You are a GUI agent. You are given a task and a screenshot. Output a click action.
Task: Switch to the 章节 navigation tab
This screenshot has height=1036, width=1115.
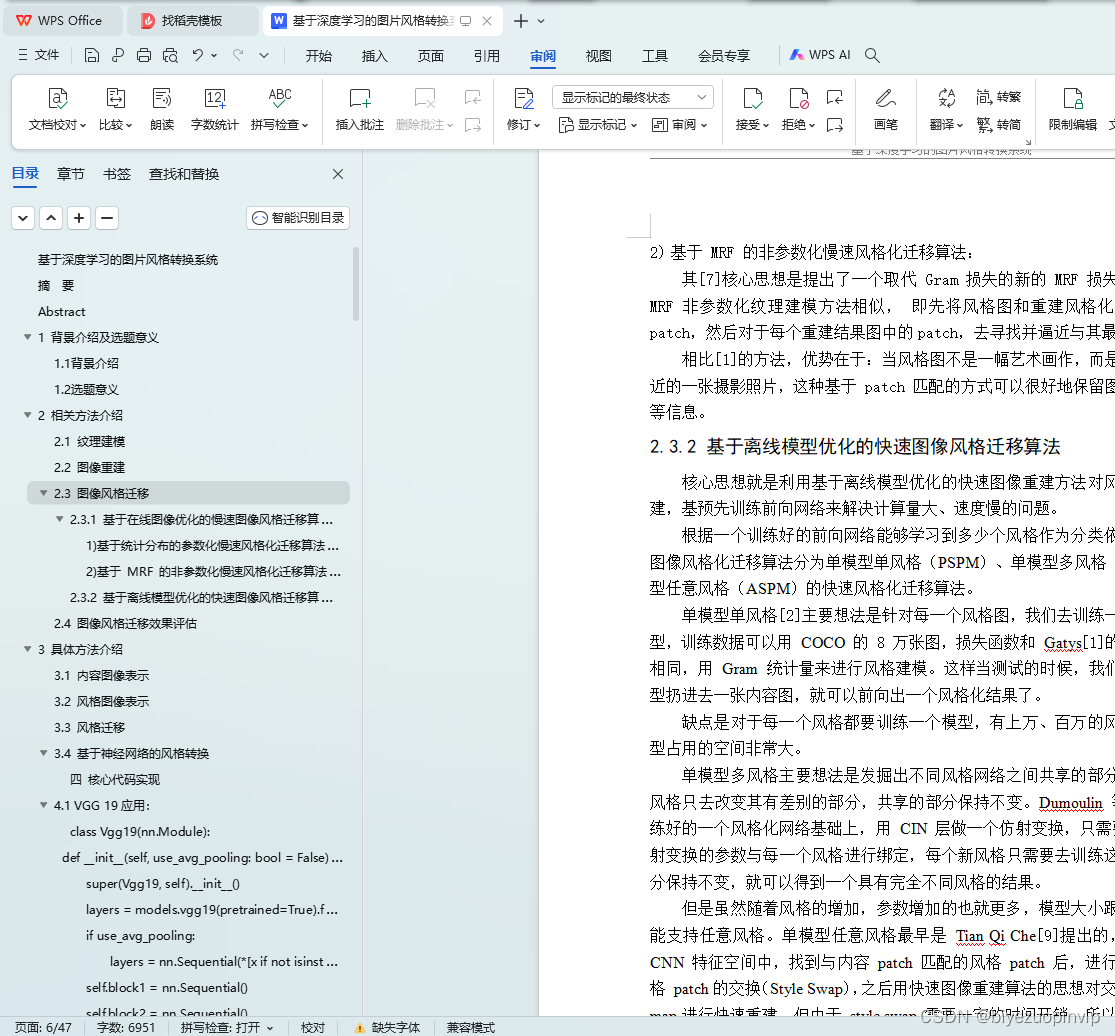pos(70,173)
